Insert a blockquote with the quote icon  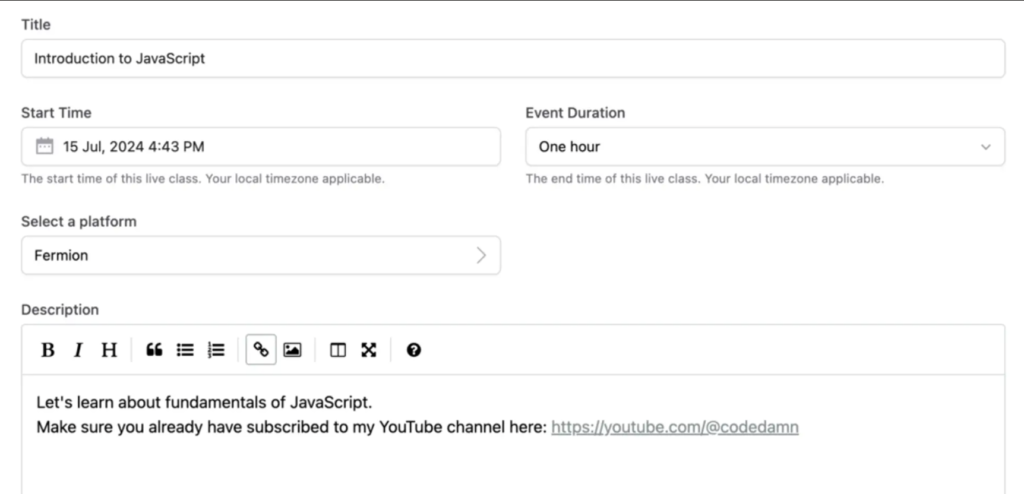(154, 350)
